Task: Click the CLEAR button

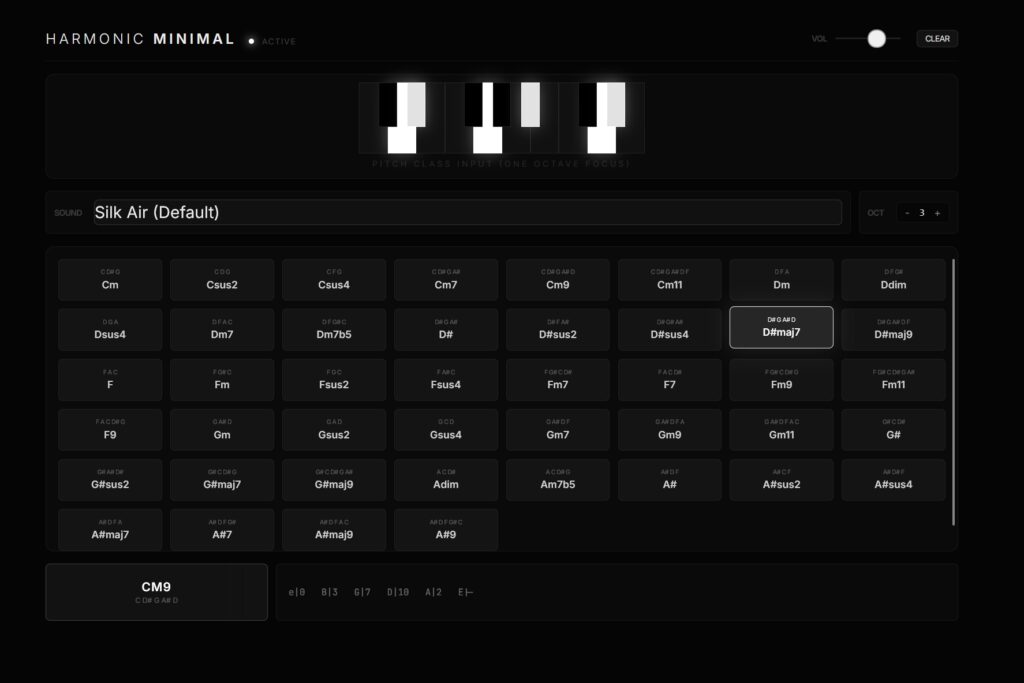Action: (937, 39)
